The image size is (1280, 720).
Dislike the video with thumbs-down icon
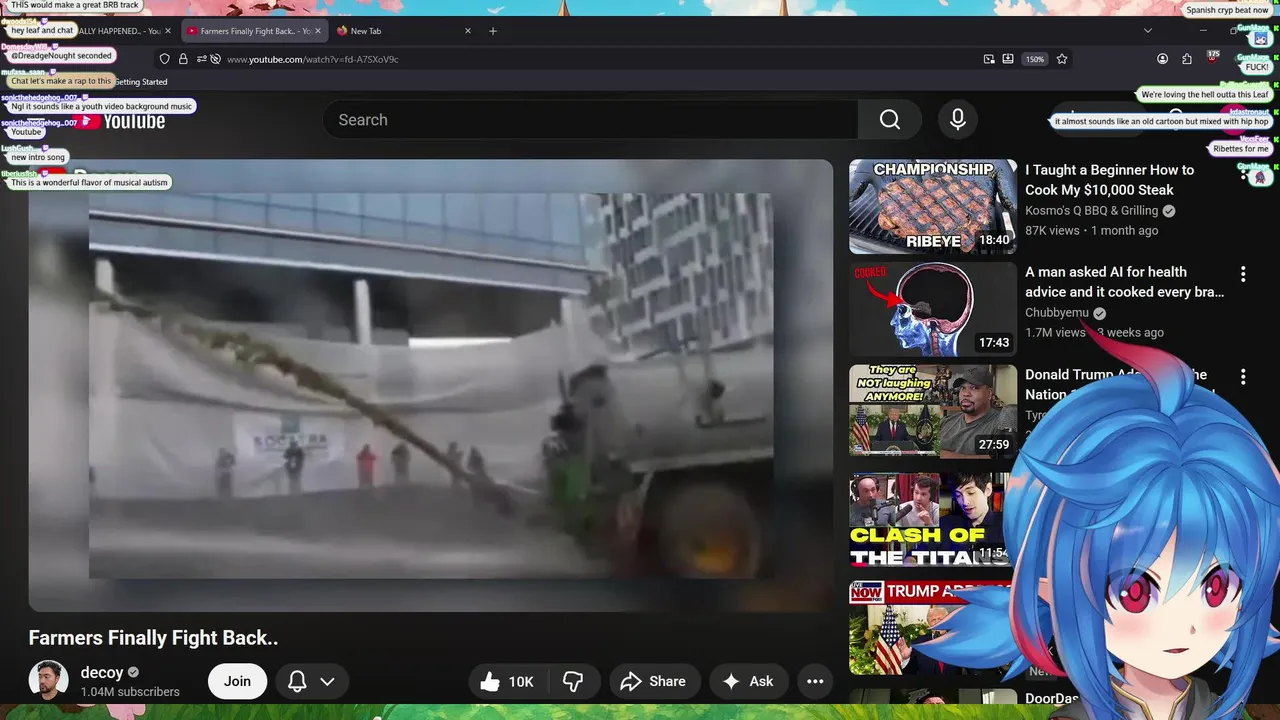pos(573,681)
